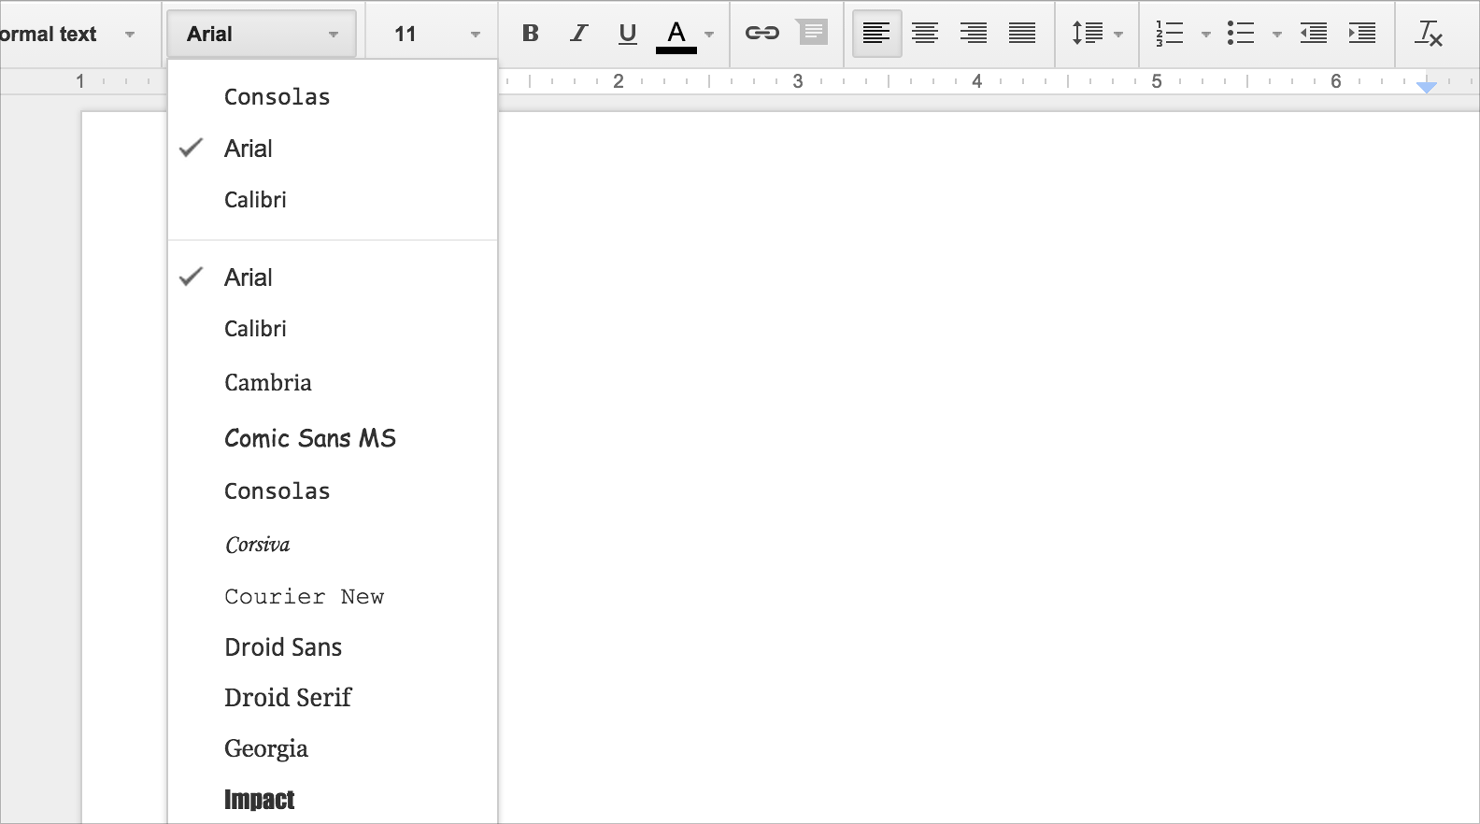Clear text formatting
1480x824 pixels.
(1430, 35)
